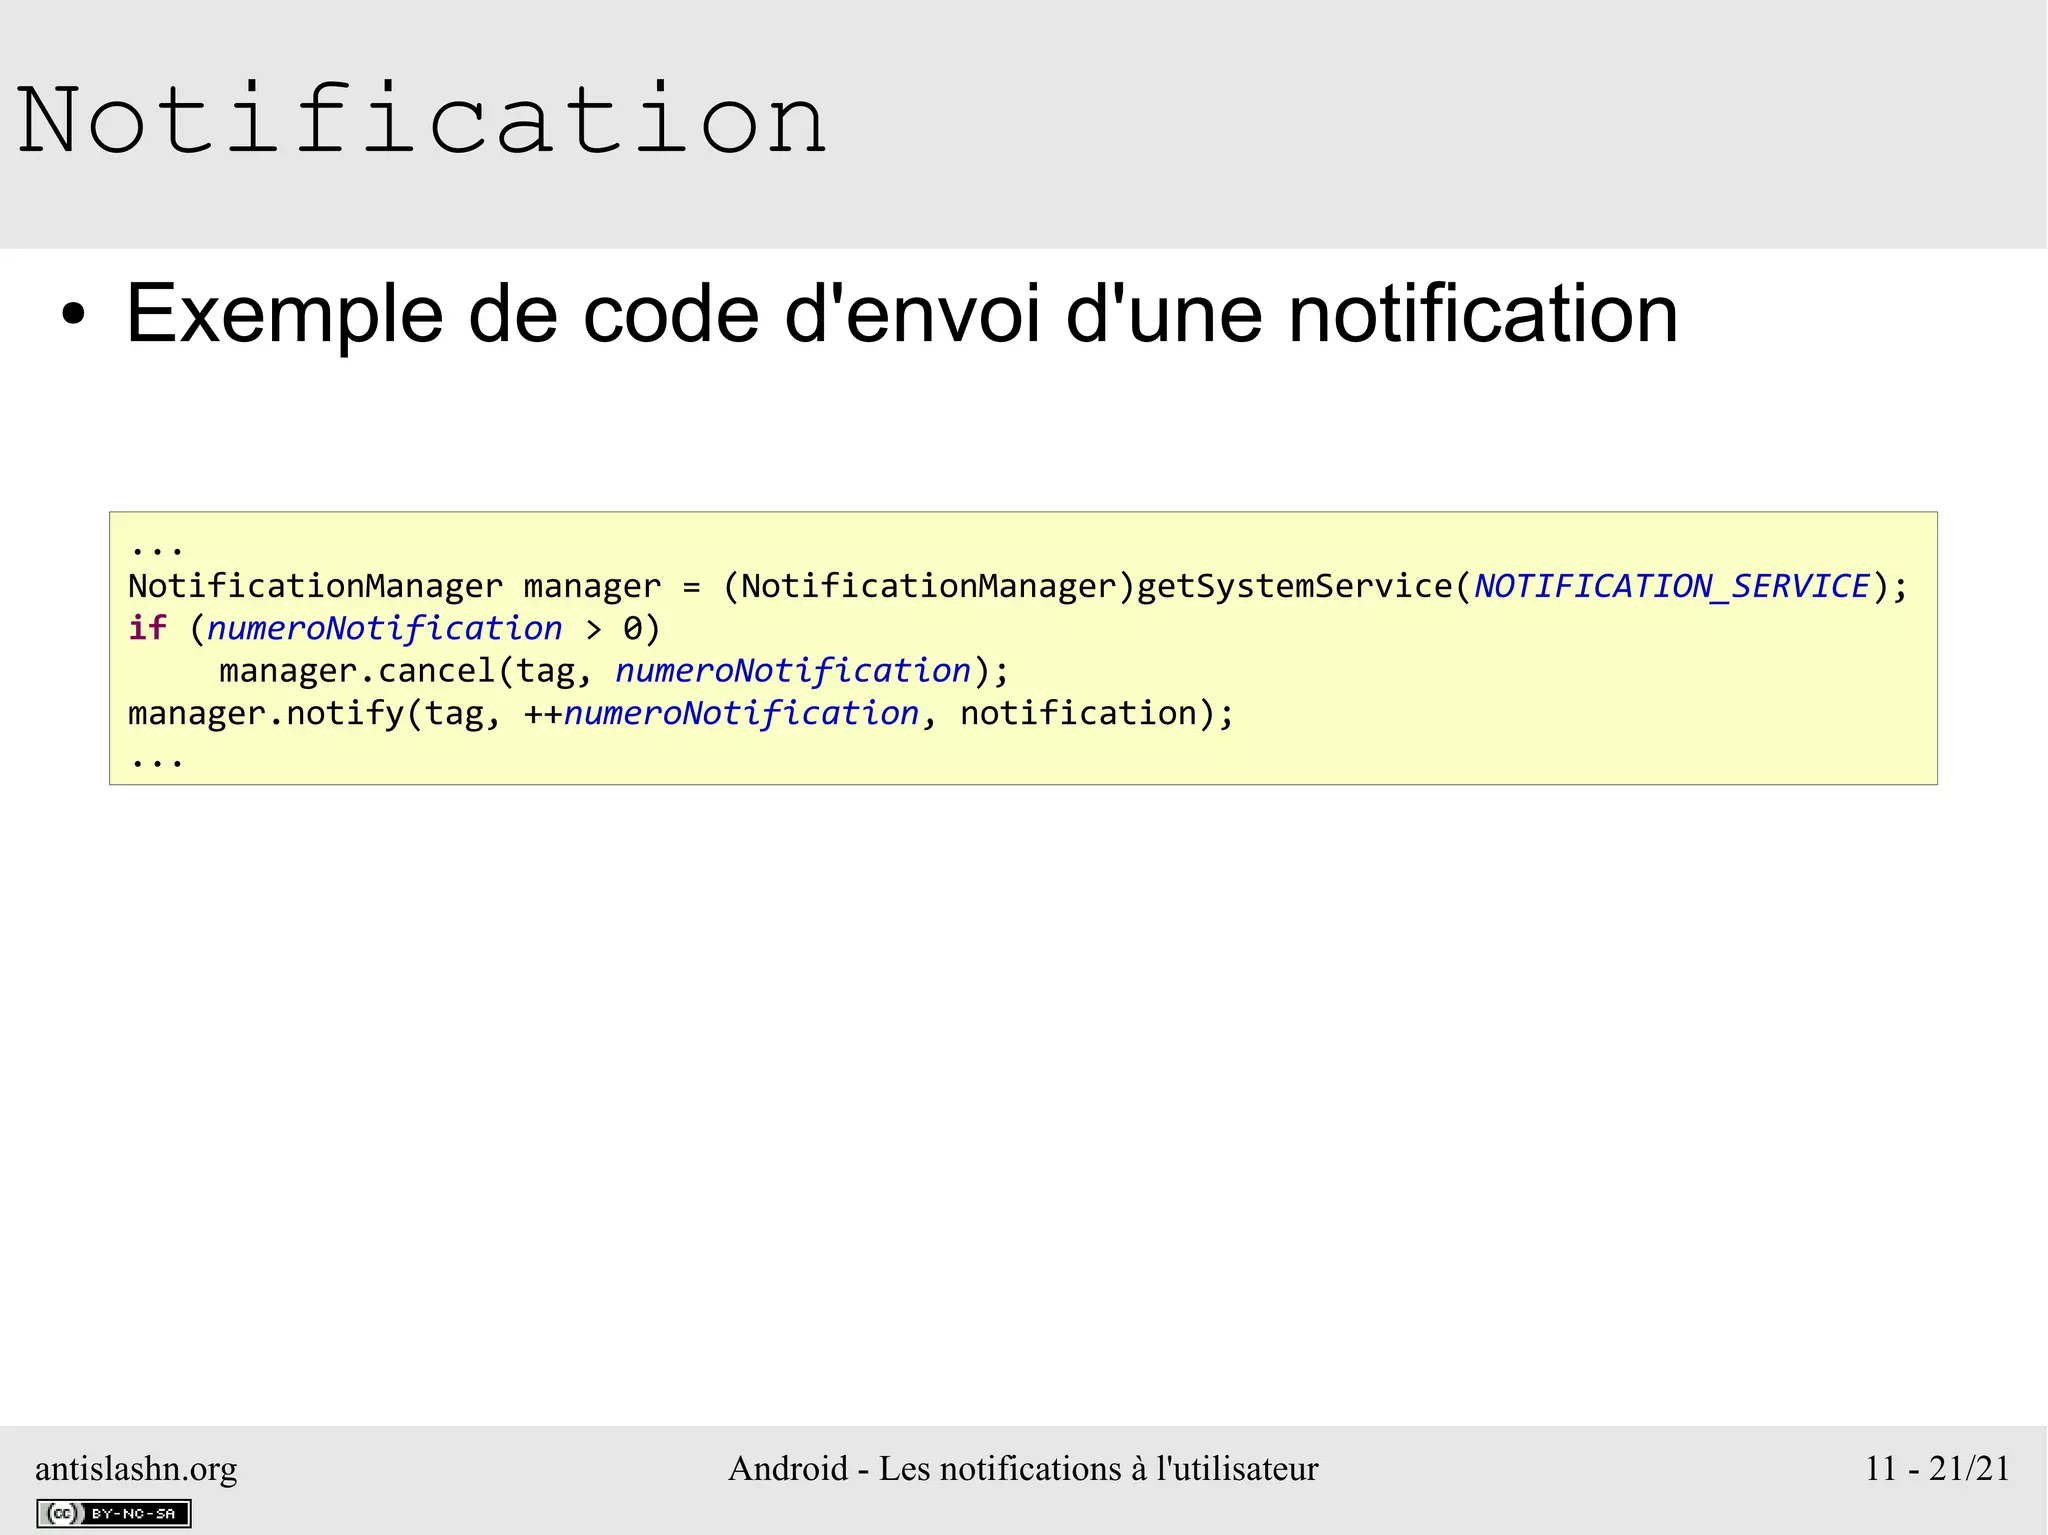
Task: Click the page number "11 - 21/21"
Action: (x=1937, y=1468)
